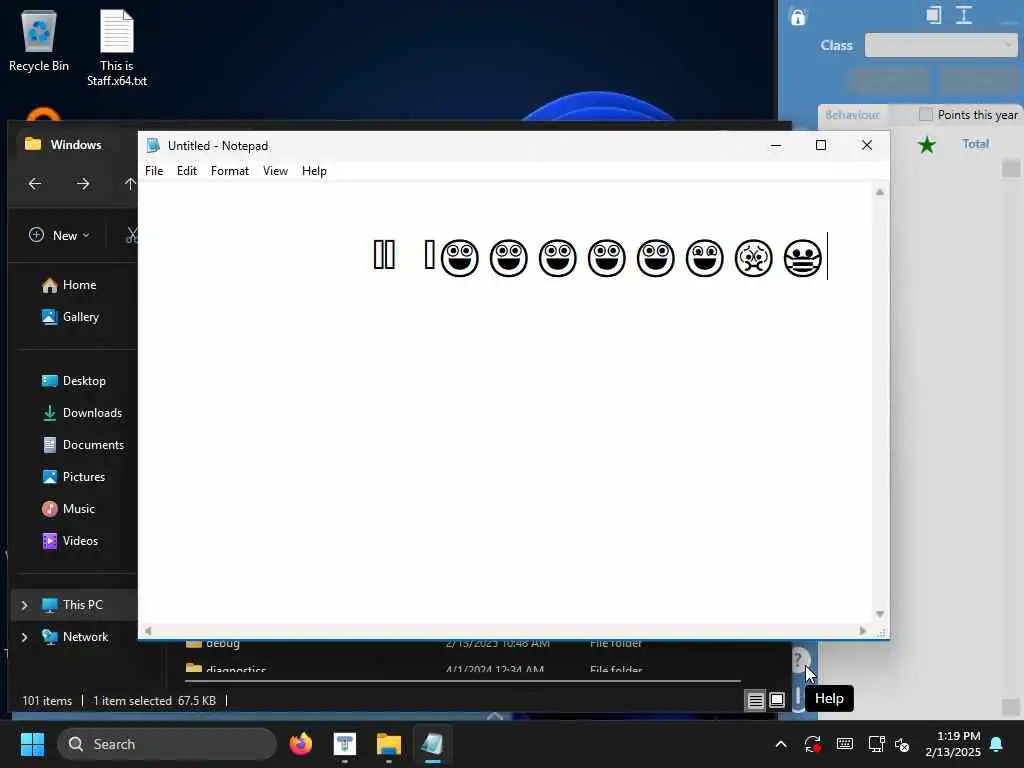Go up one folder level in Explorer
Screen dimensions: 1024x768
[130, 184]
